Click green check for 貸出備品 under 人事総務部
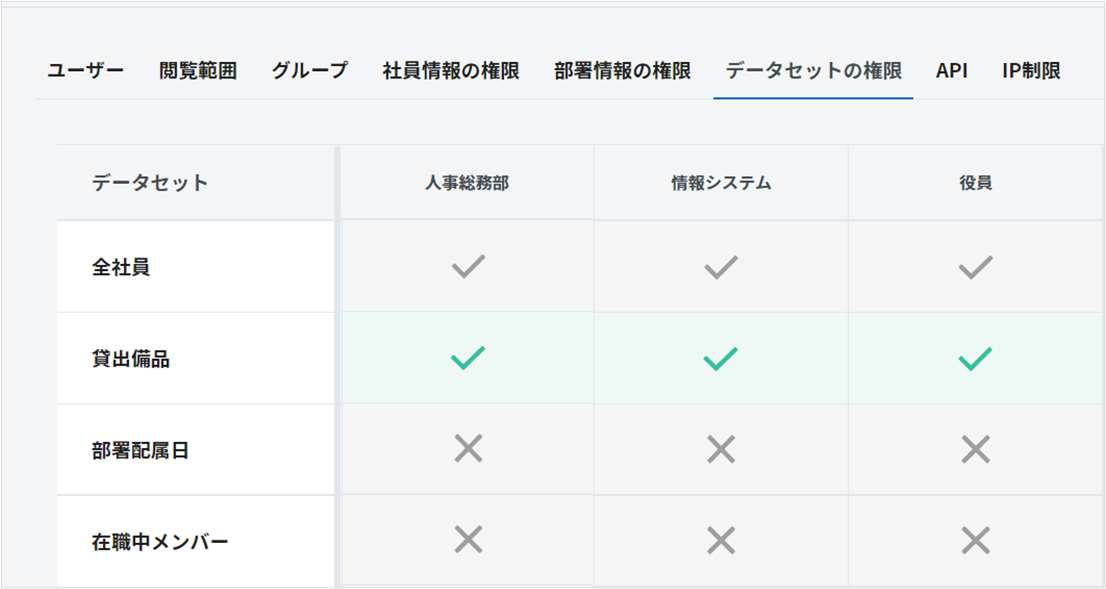1106x589 pixels. tap(468, 359)
